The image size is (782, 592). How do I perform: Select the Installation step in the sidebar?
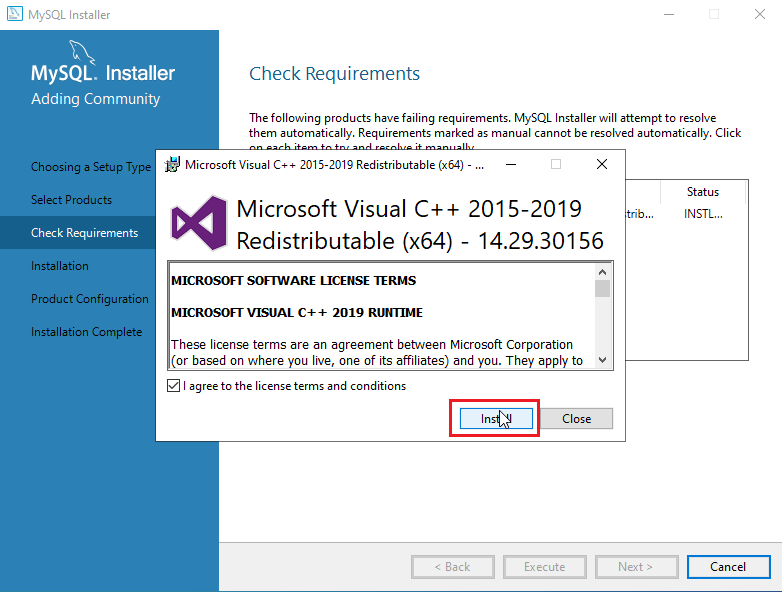(59, 265)
